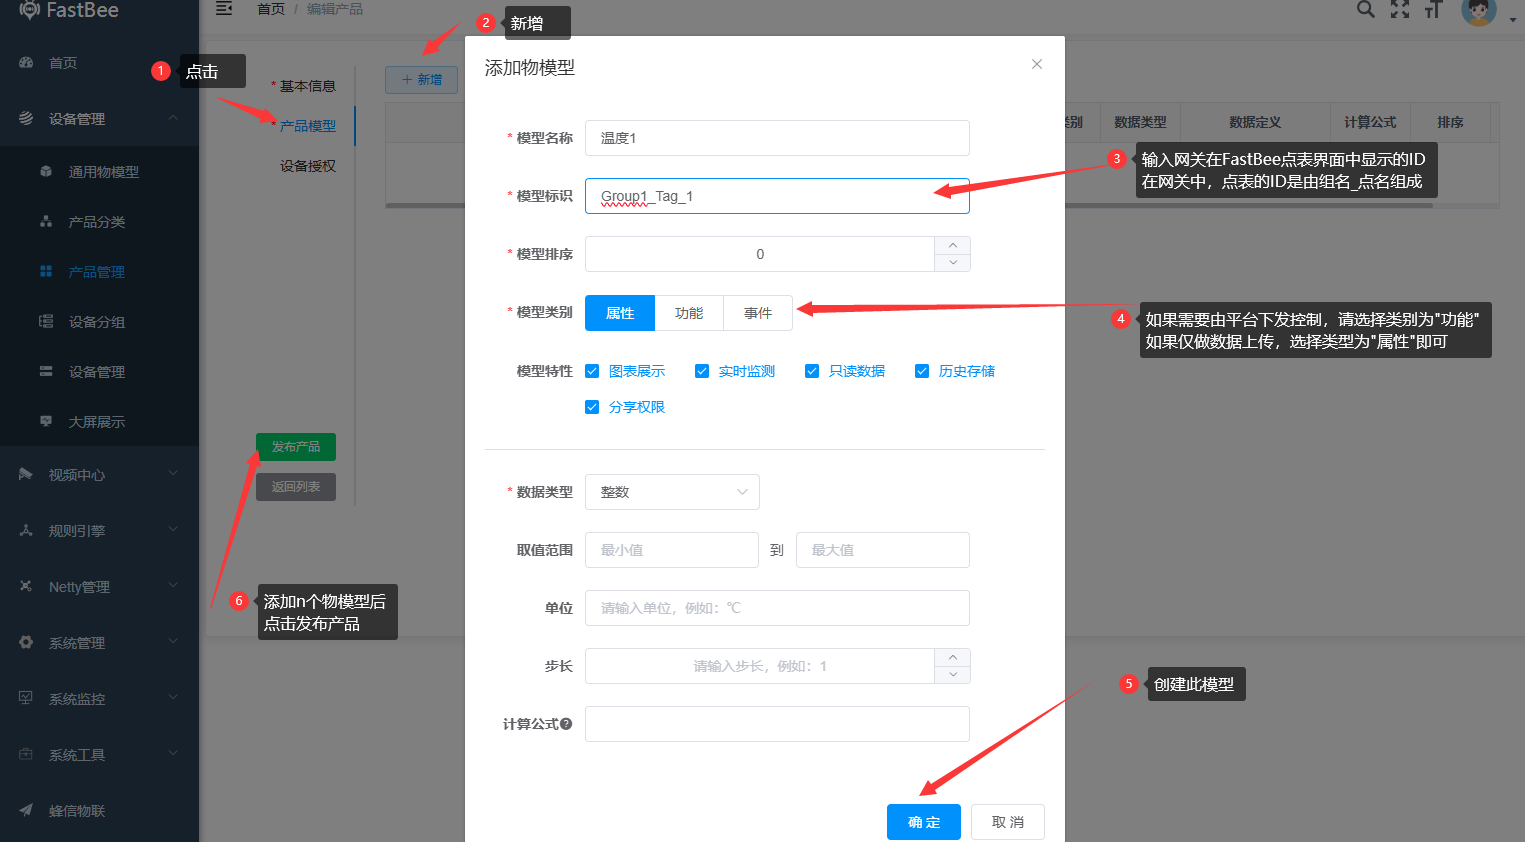Click the 发布产品 button
The image size is (1525, 842).
click(295, 446)
